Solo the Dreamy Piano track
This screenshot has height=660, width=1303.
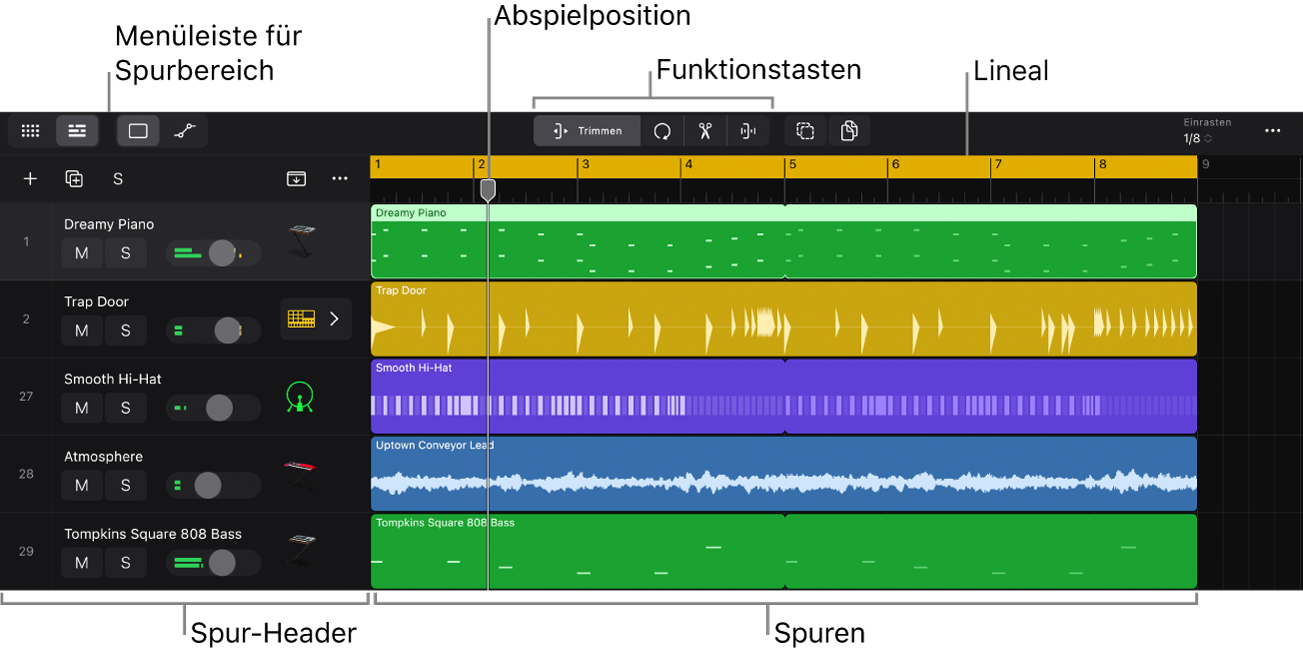click(x=126, y=253)
